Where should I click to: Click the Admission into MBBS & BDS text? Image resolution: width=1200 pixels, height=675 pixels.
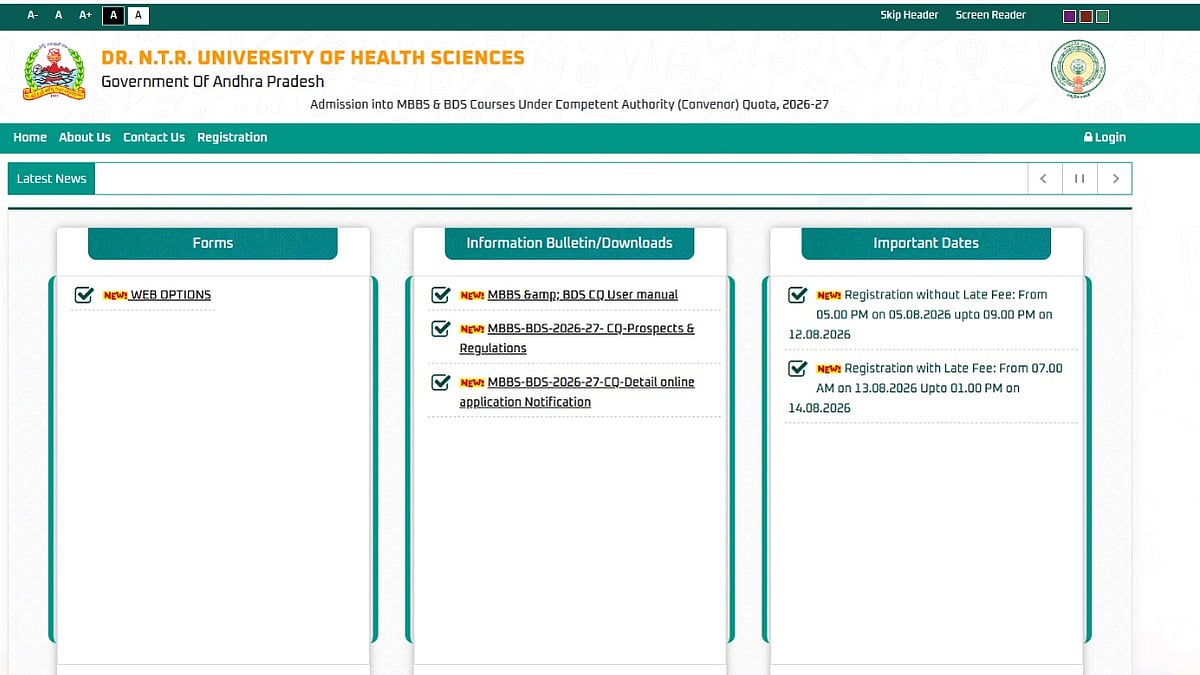coord(569,105)
